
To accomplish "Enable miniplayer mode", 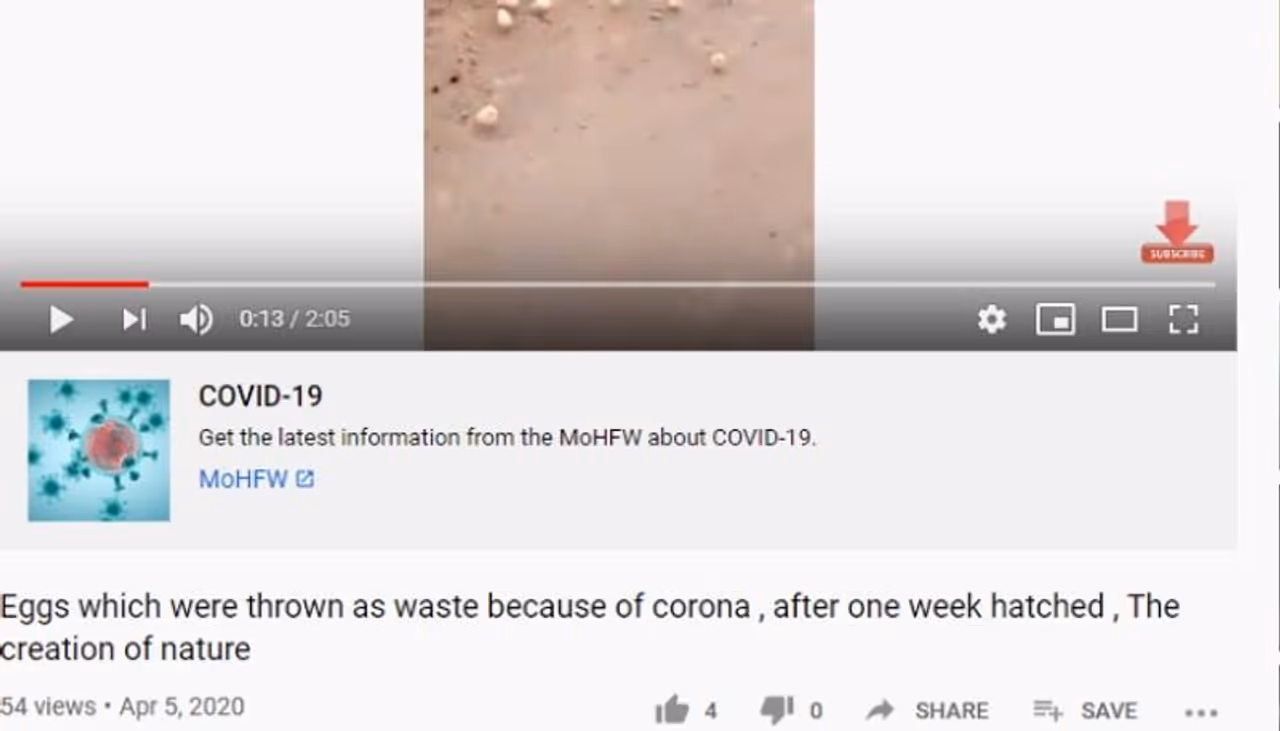I will click(x=1056, y=319).
